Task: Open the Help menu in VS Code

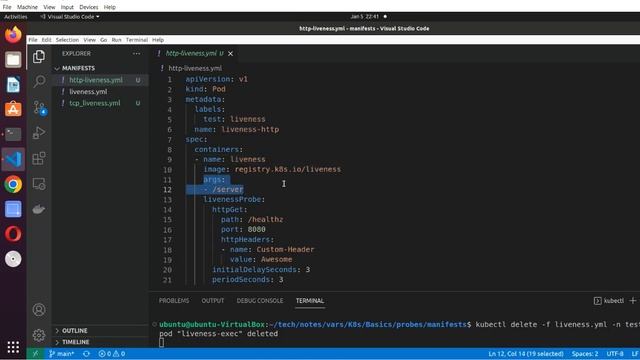Action: coord(158,40)
